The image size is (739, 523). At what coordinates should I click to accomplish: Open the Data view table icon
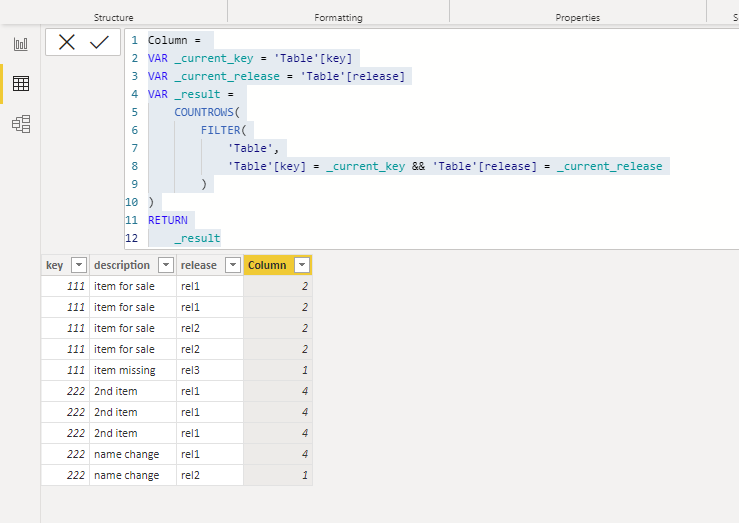pyautogui.click(x=21, y=84)
